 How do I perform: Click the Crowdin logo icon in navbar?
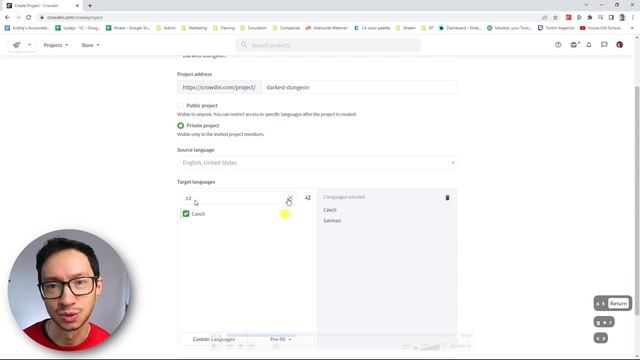17,45
